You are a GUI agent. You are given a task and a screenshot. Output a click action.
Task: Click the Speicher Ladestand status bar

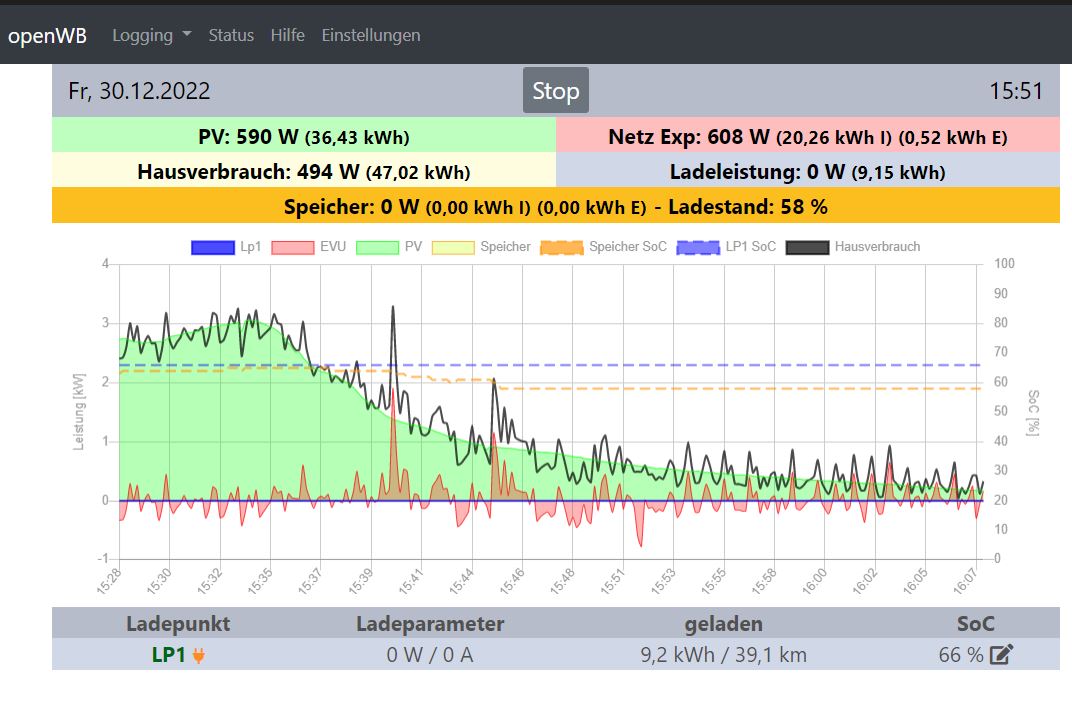pos(555,207)
